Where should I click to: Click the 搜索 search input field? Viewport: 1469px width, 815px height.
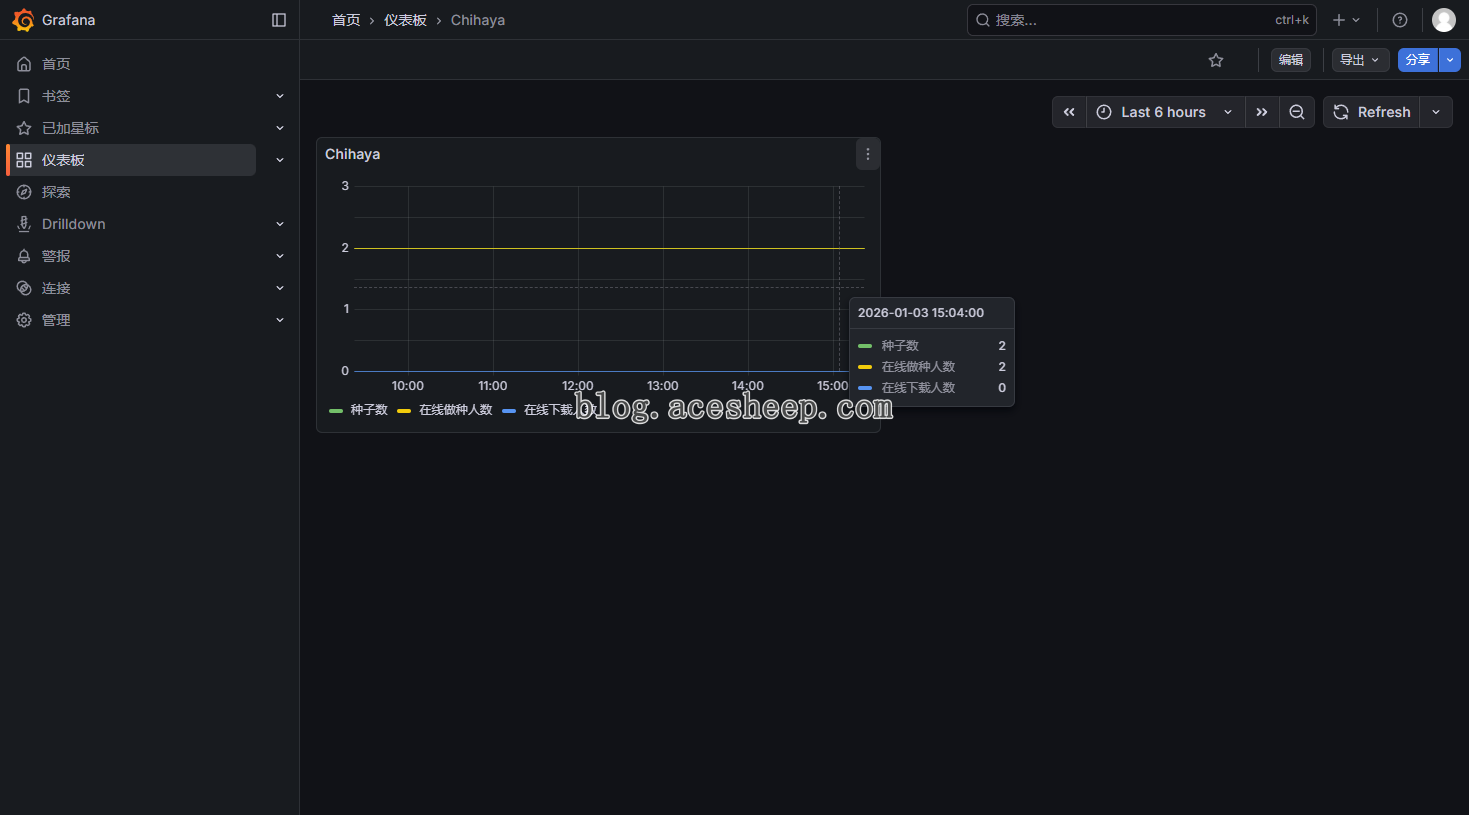pyautogui.click(x=1100, y=19)
